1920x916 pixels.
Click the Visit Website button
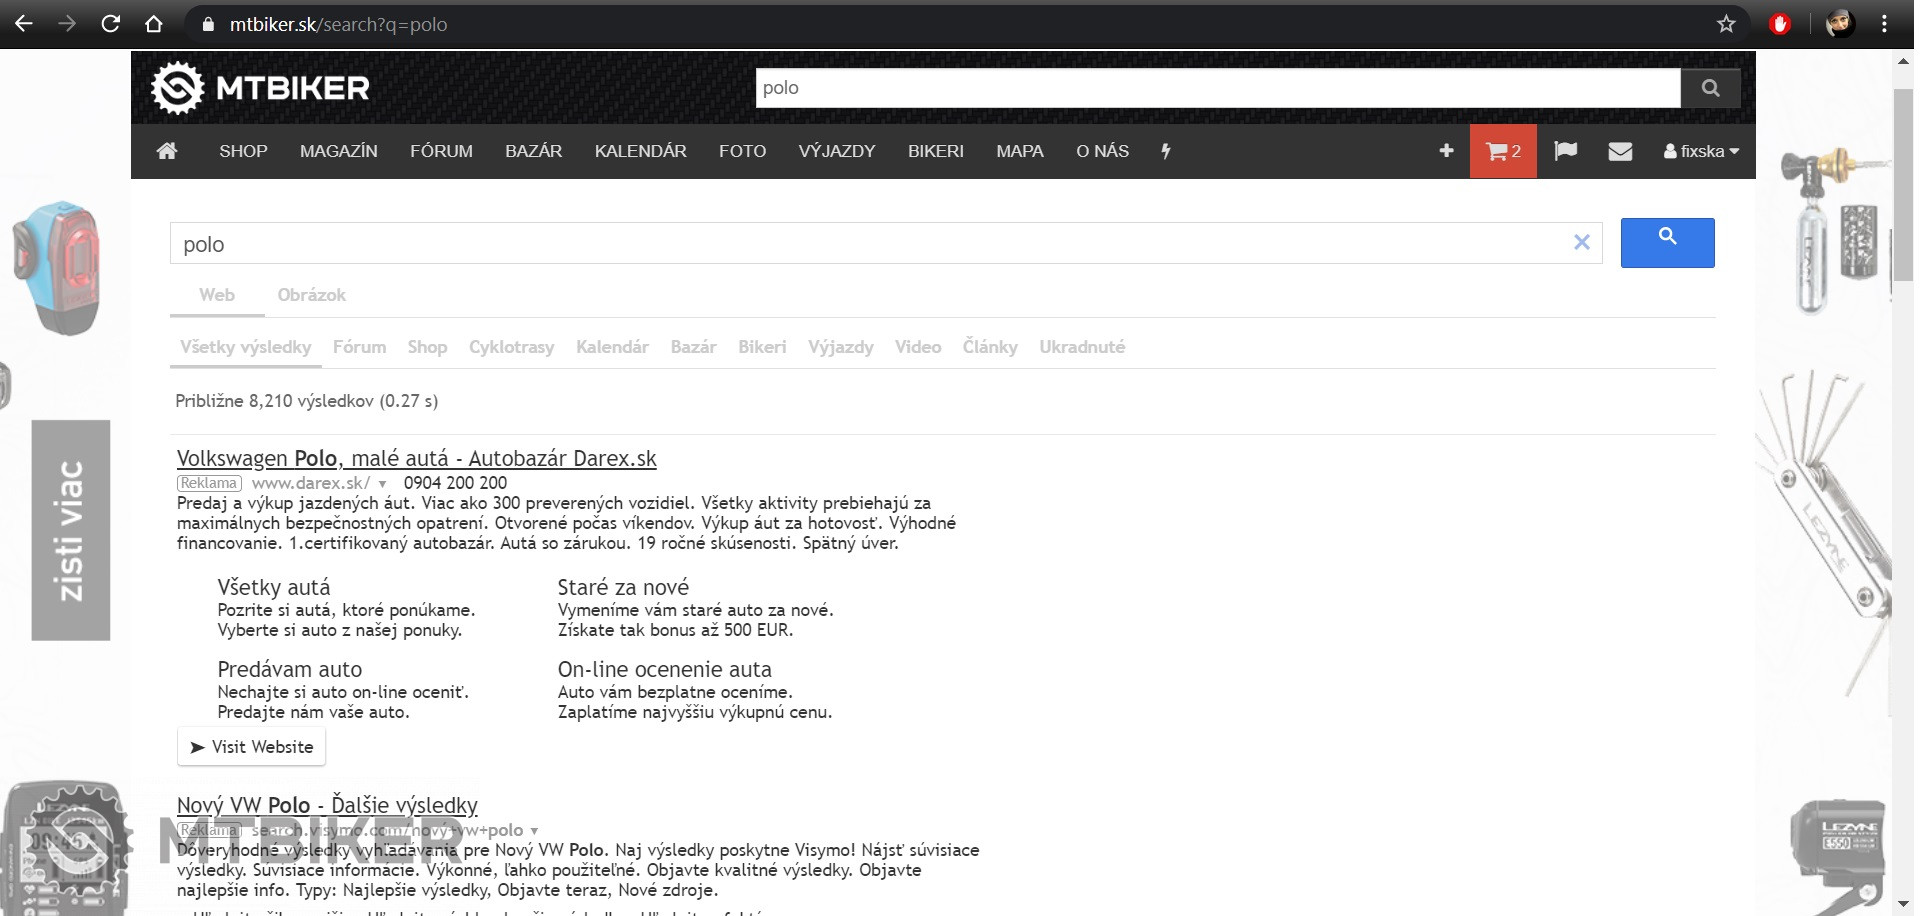(x=252, y=747)
